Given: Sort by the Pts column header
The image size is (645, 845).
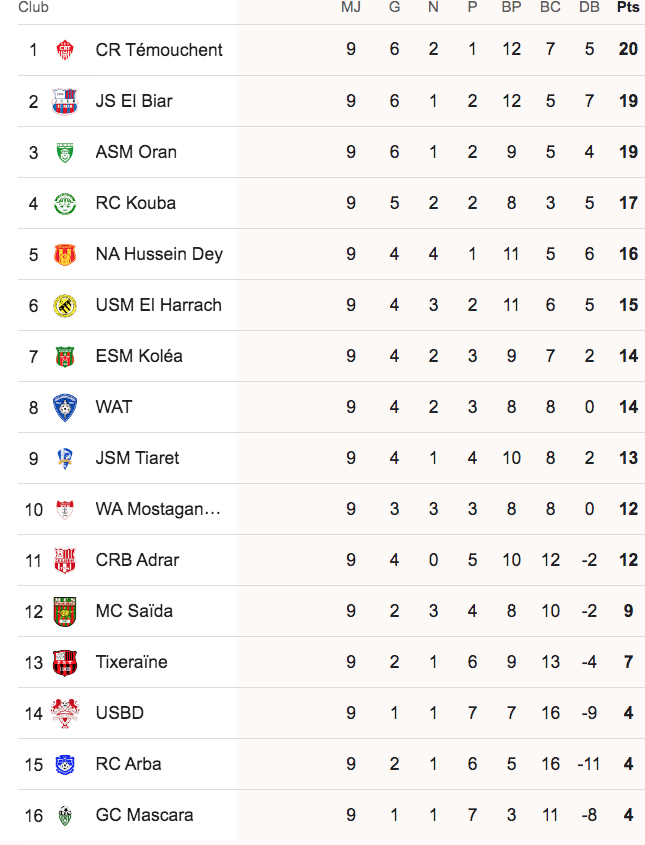Looking at the screenshot, I should pos(628,7).
